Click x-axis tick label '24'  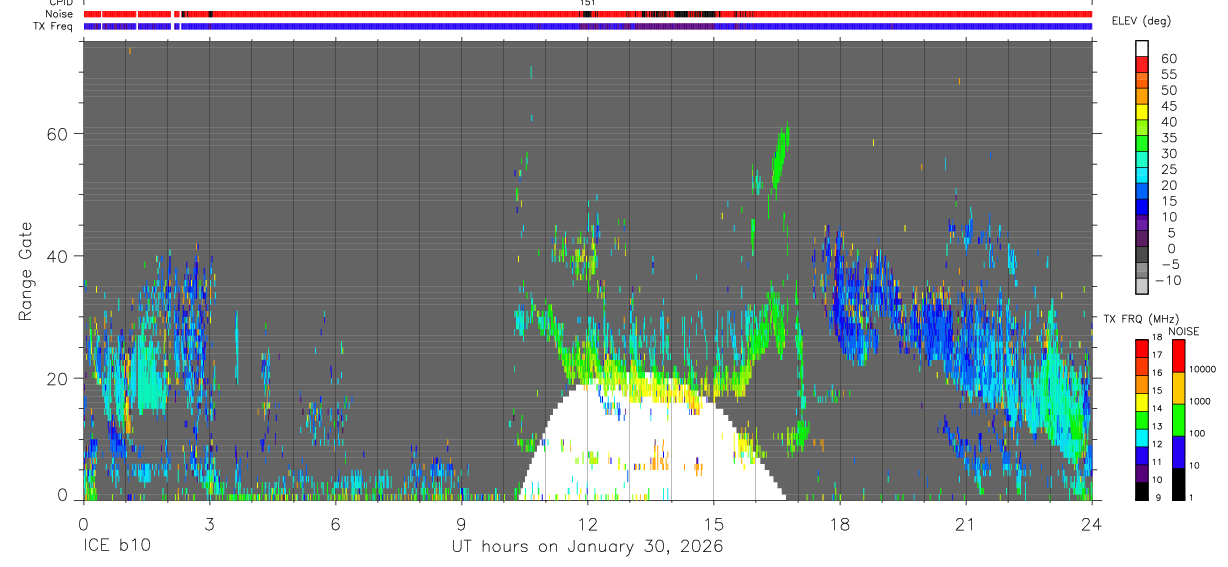(x=1091, y=523)
